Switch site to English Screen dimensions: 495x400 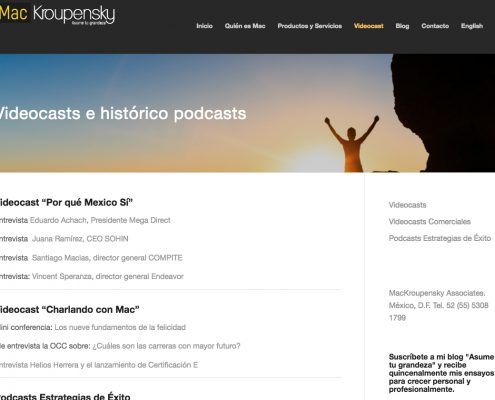472,26
